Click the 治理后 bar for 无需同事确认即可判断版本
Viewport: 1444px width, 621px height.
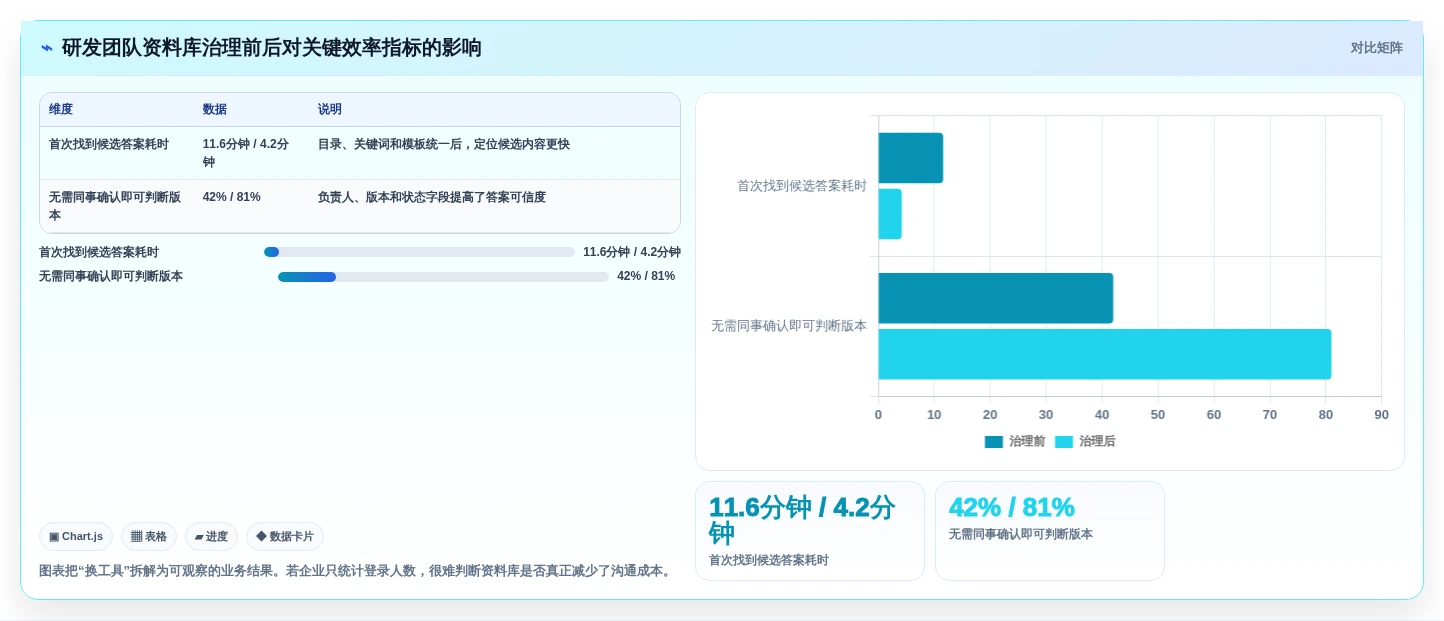(x=1104, y=354)
